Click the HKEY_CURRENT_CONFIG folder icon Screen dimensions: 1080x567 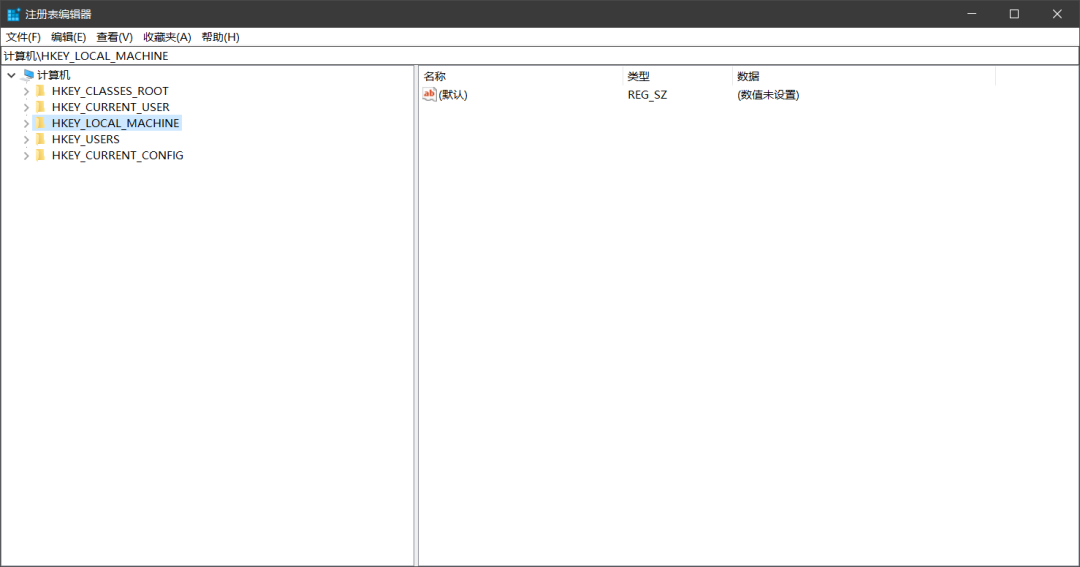point(41,155)
